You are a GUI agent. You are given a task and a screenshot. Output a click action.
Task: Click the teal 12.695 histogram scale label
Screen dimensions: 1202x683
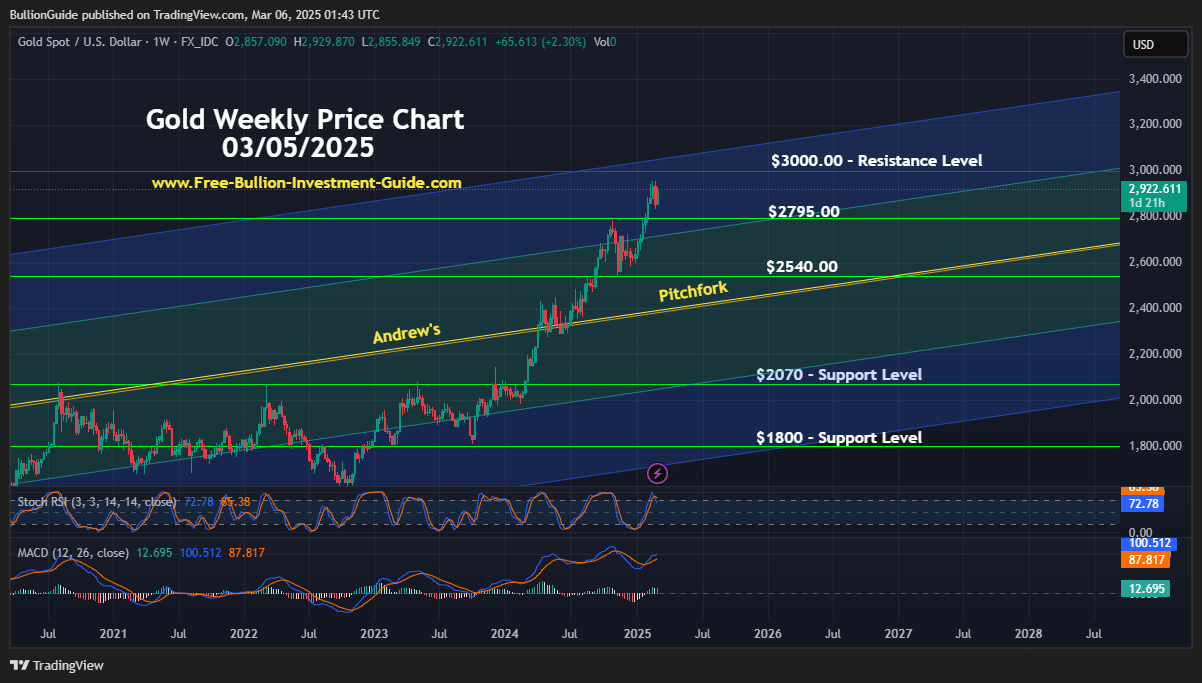tap(1148, 589)
